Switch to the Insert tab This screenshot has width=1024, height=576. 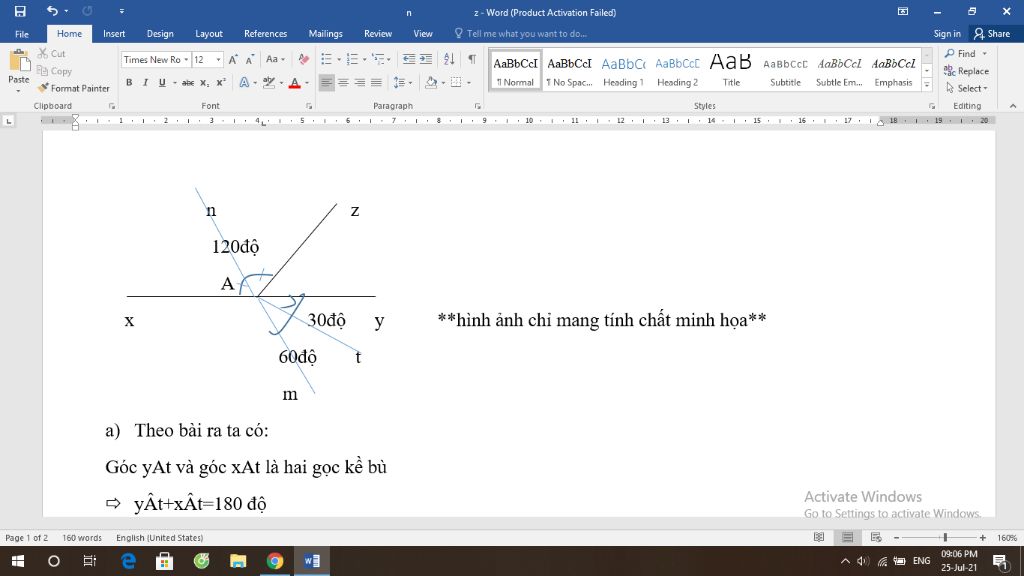tap(114, 34)
